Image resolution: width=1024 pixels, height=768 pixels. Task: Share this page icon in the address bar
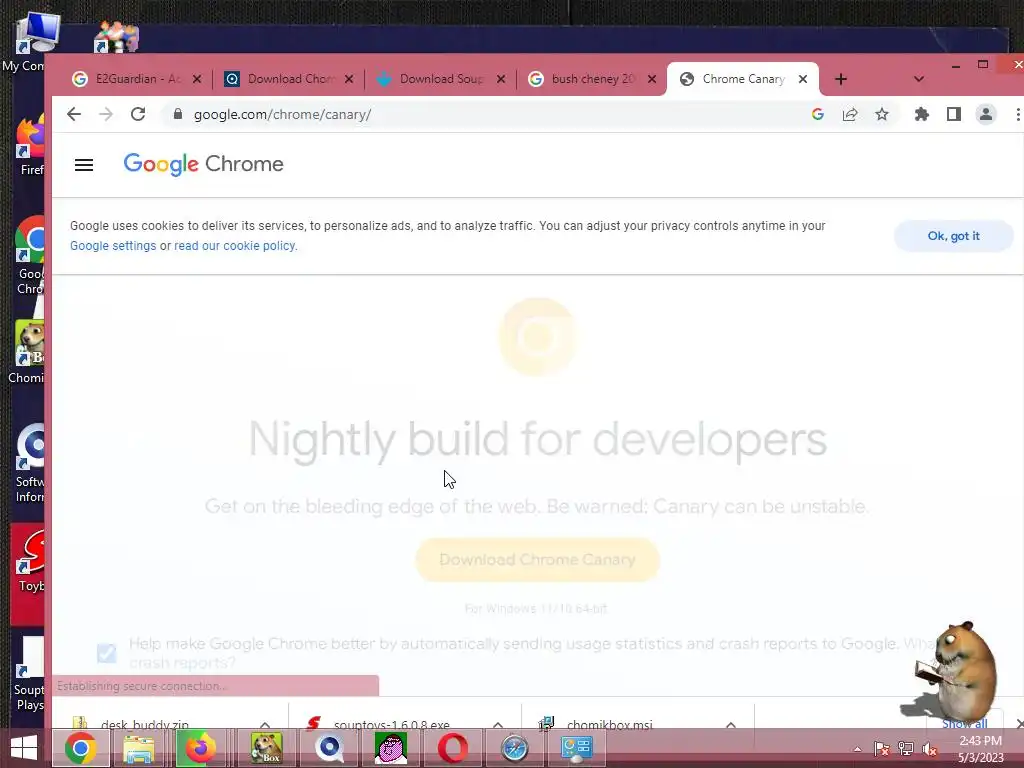click(850, 114)
